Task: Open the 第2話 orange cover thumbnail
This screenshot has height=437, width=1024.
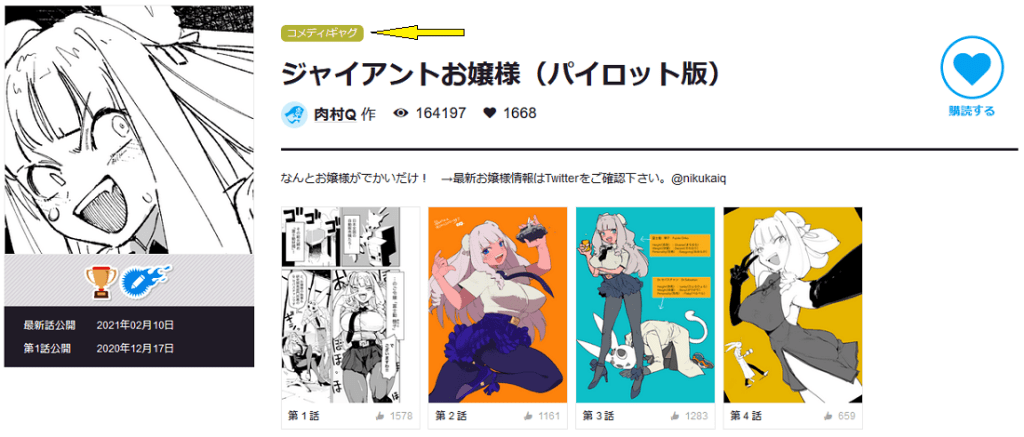Action: click(498, 305)
